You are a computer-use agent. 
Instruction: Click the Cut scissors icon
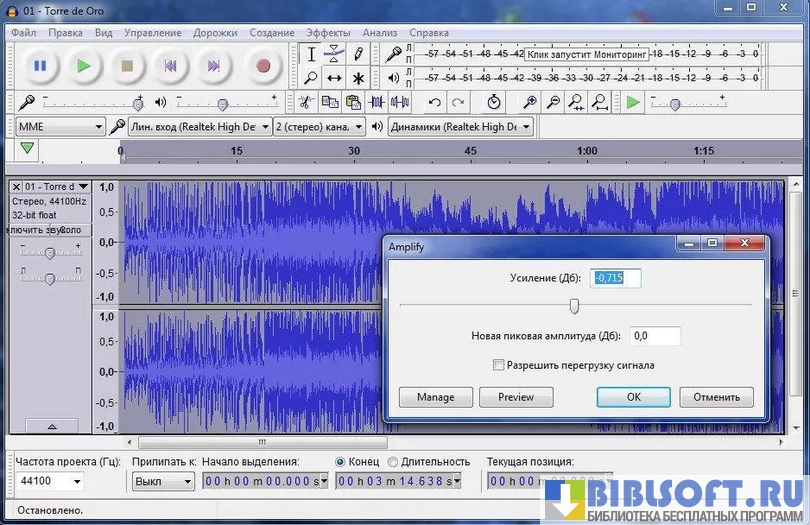306,102
